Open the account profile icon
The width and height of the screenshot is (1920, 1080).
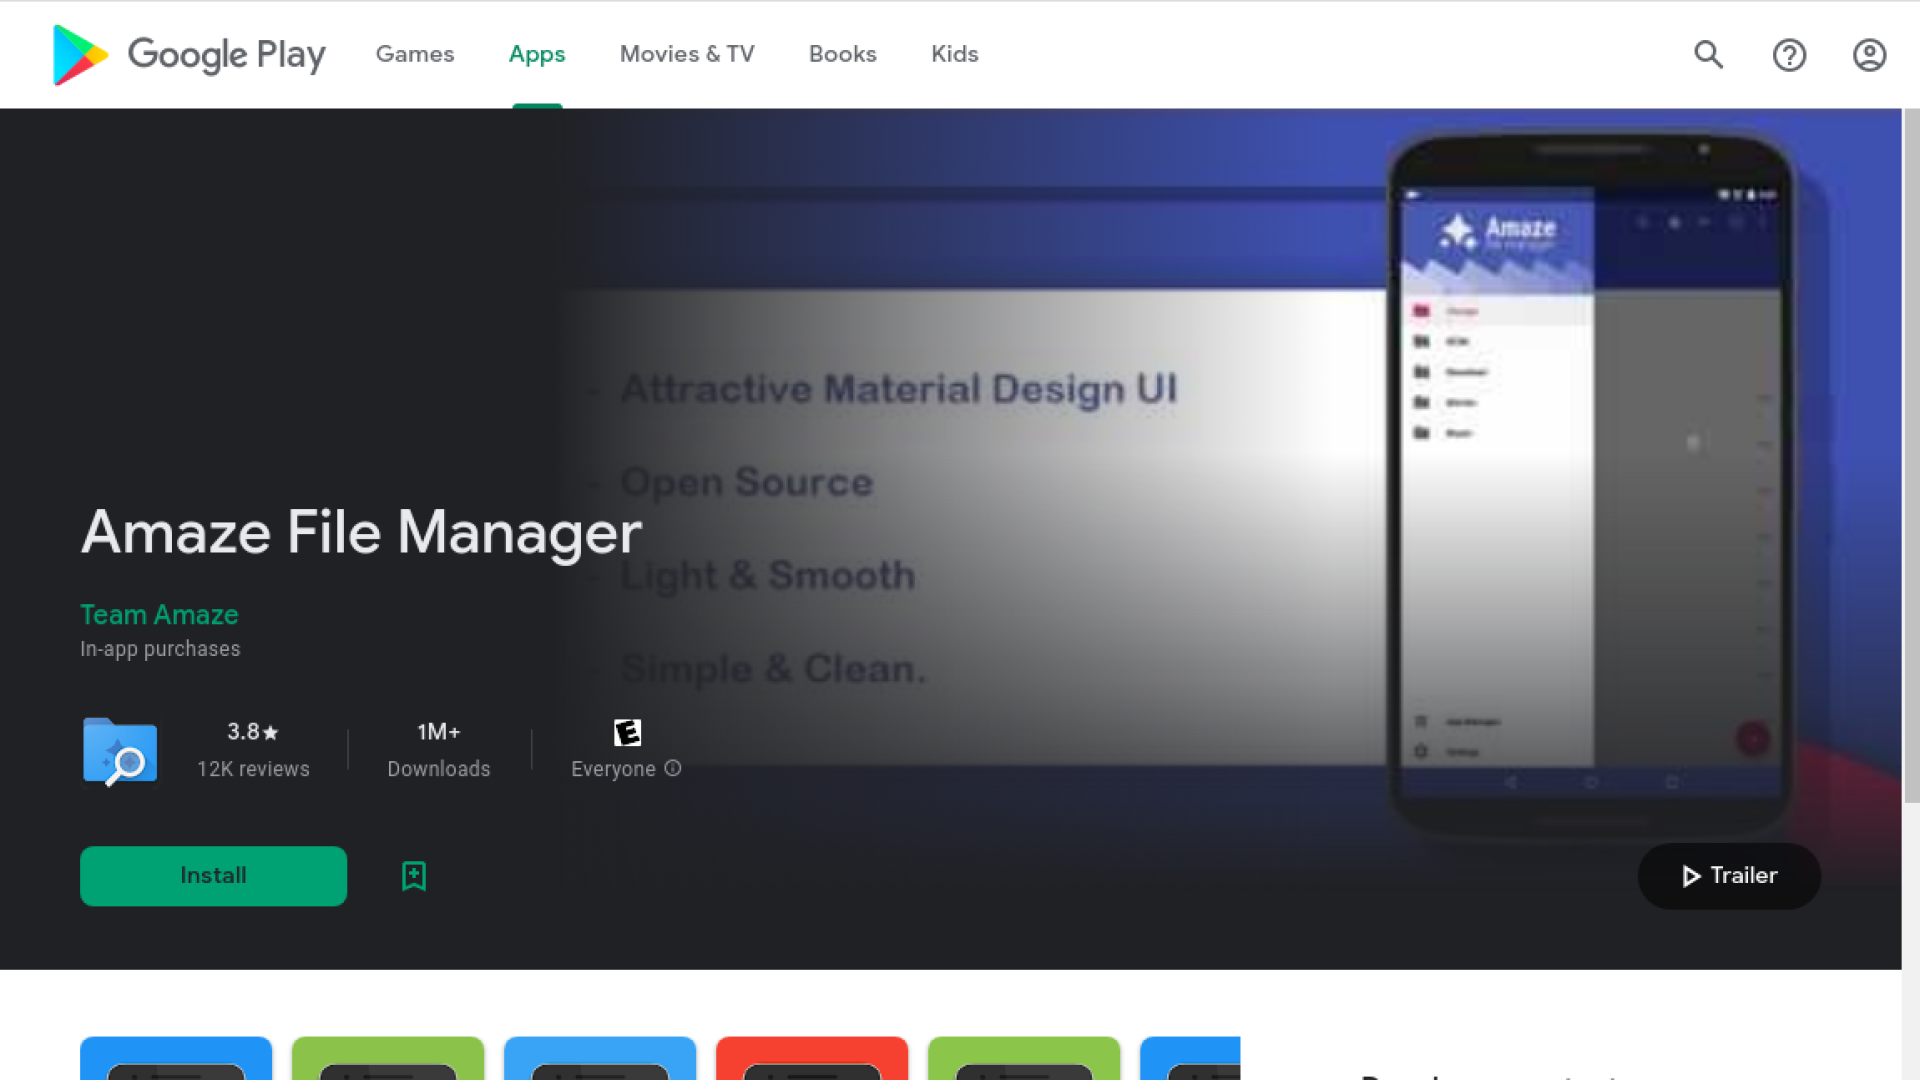(1869, 54)
